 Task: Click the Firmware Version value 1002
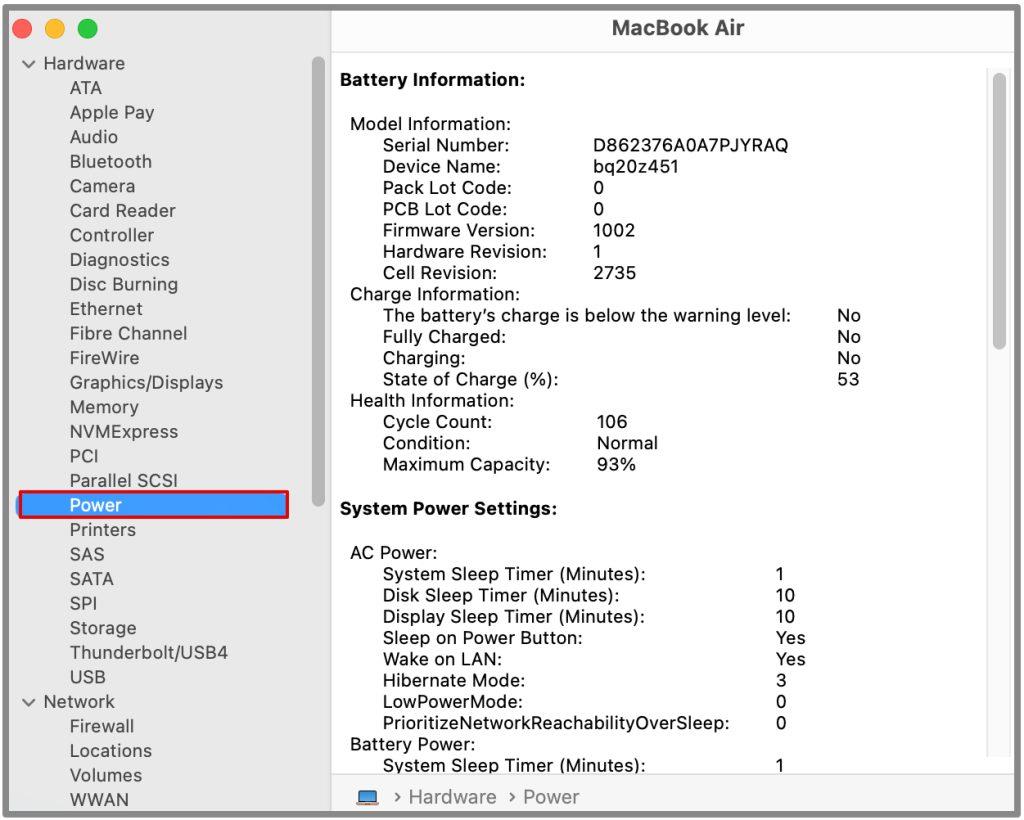[x=614, y=230]
